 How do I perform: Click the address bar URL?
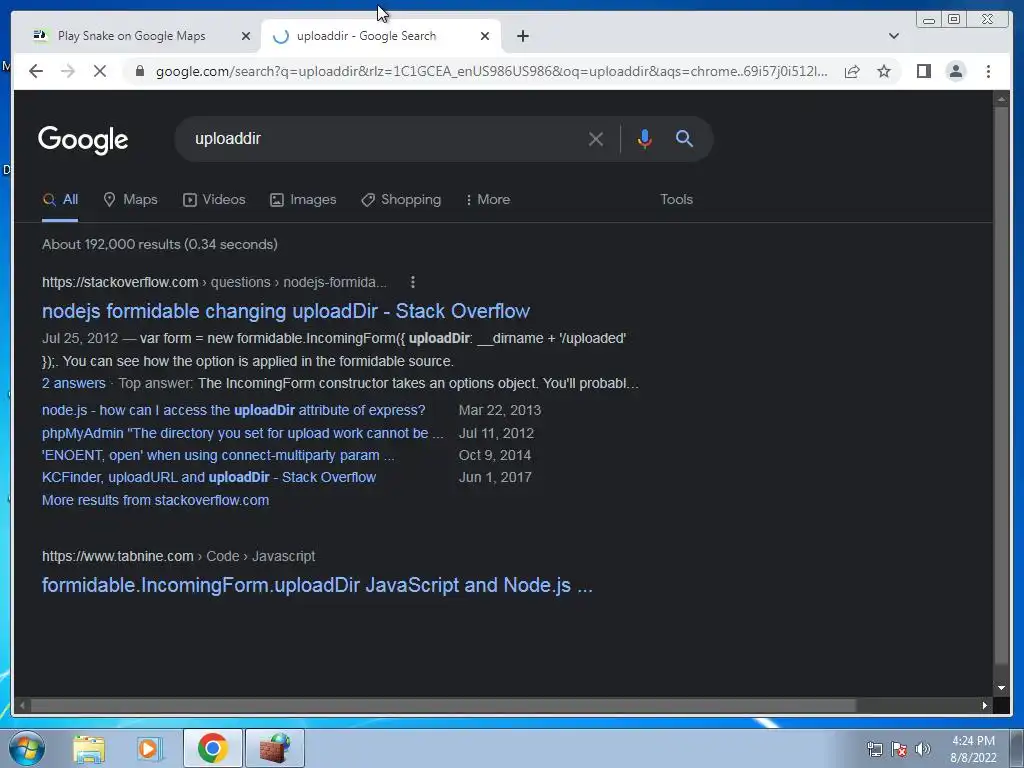point(491,71)
